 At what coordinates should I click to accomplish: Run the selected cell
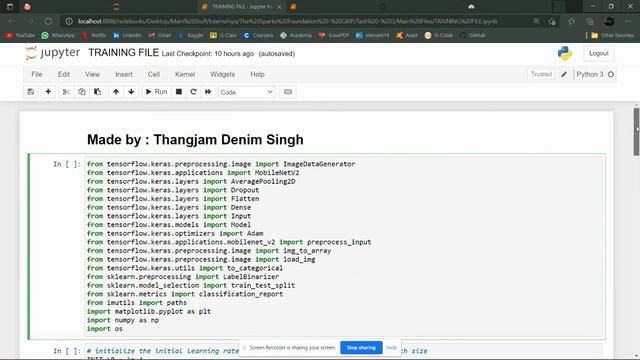[x=156, y=92]
